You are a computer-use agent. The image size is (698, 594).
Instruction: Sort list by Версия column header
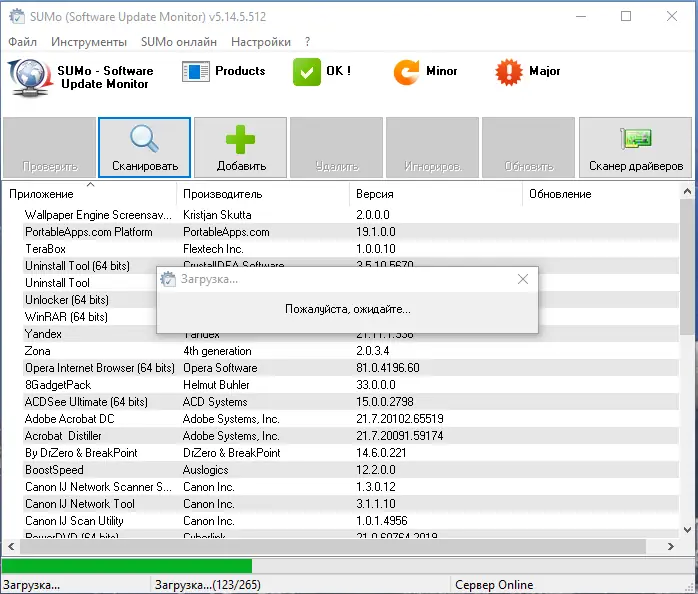pyautogui.click(x=435, y=194)
